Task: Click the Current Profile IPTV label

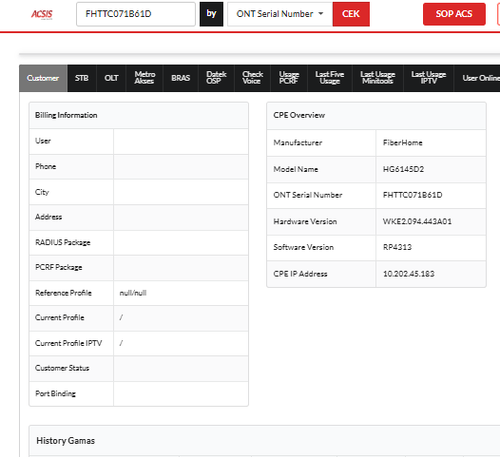Action: (68, 343)
